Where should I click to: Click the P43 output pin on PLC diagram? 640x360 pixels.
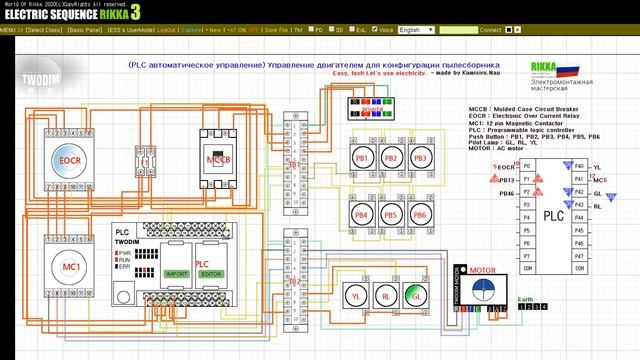pyautogui.click(x=579, y=204)
